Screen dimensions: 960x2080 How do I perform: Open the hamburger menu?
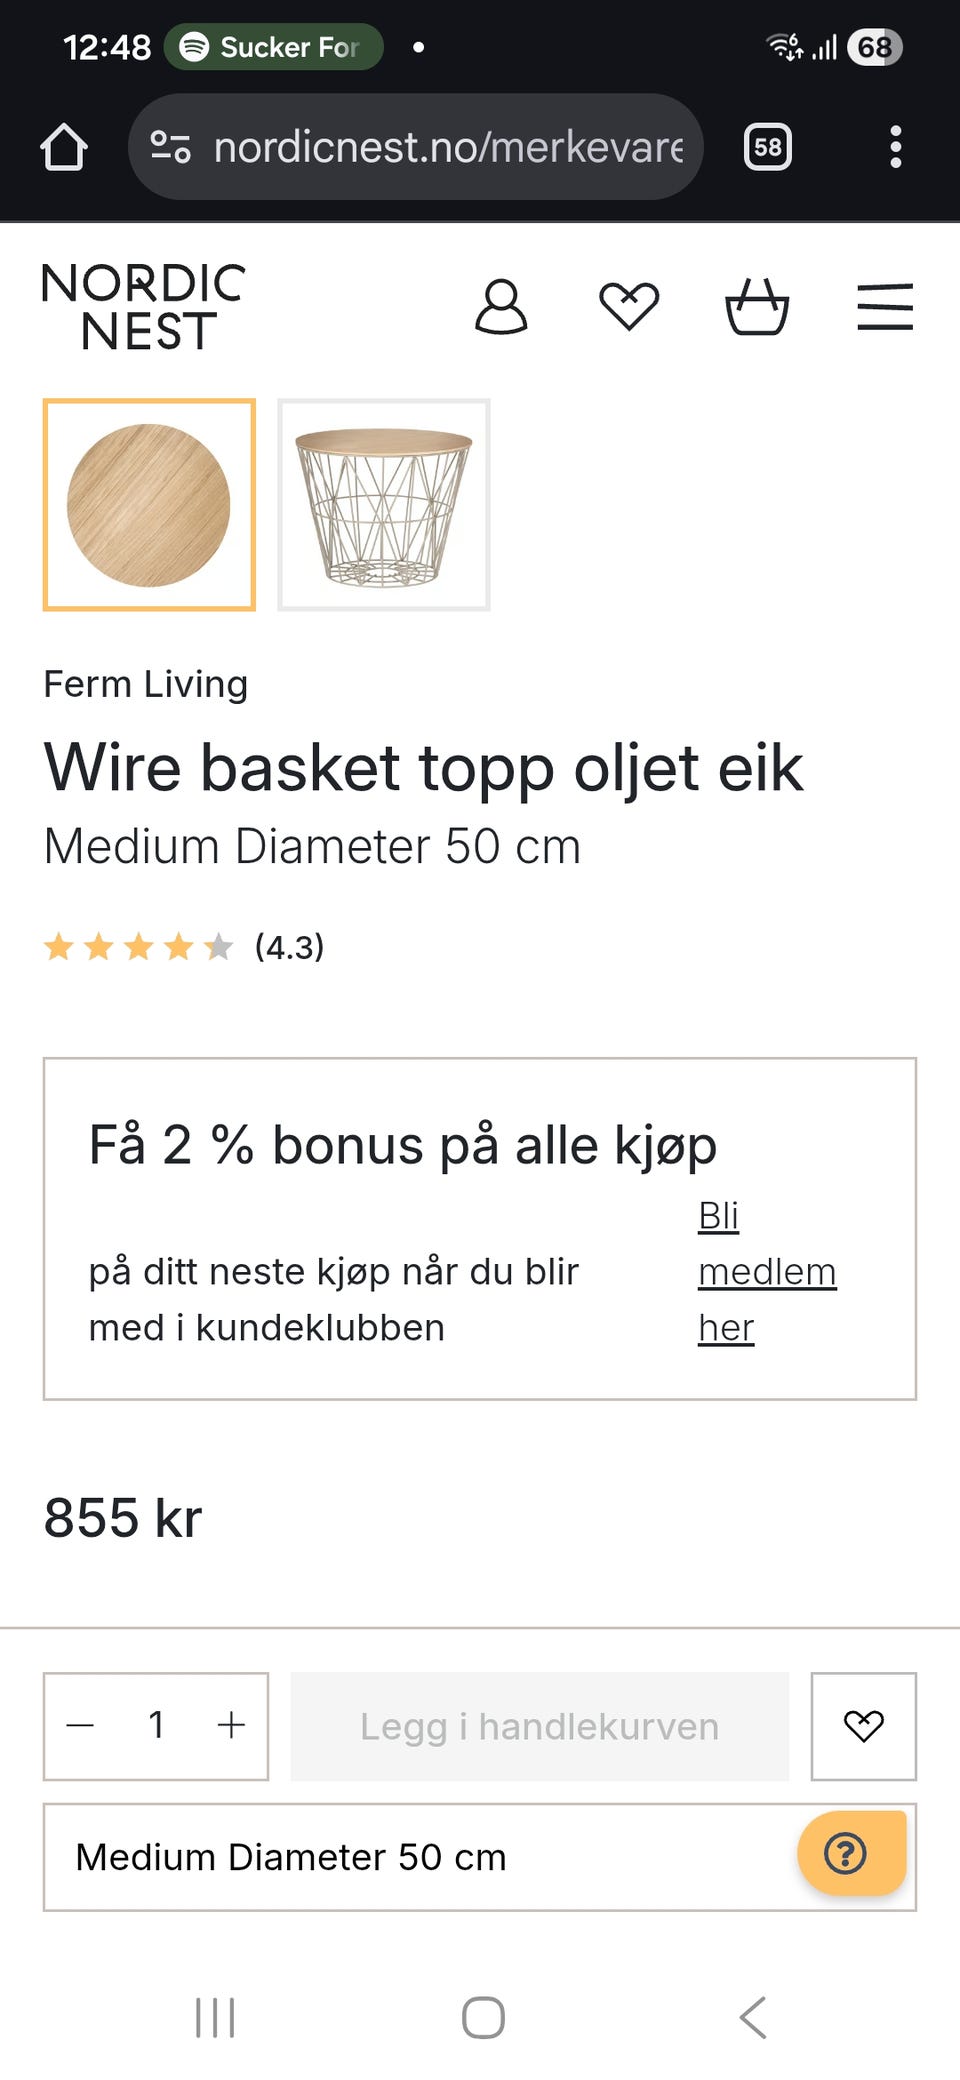[x=885, y=307]
